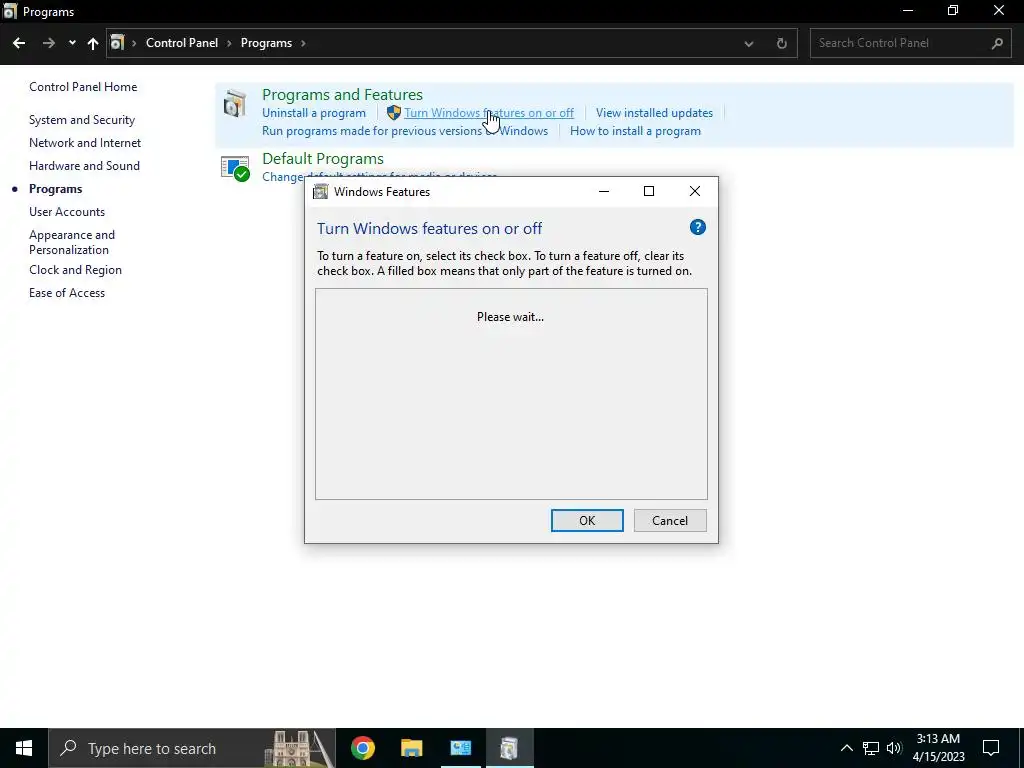Viewport: 1024px width, 768px height.
Task: Close the Windows Features dialog
Action: [x=695, y=191]
